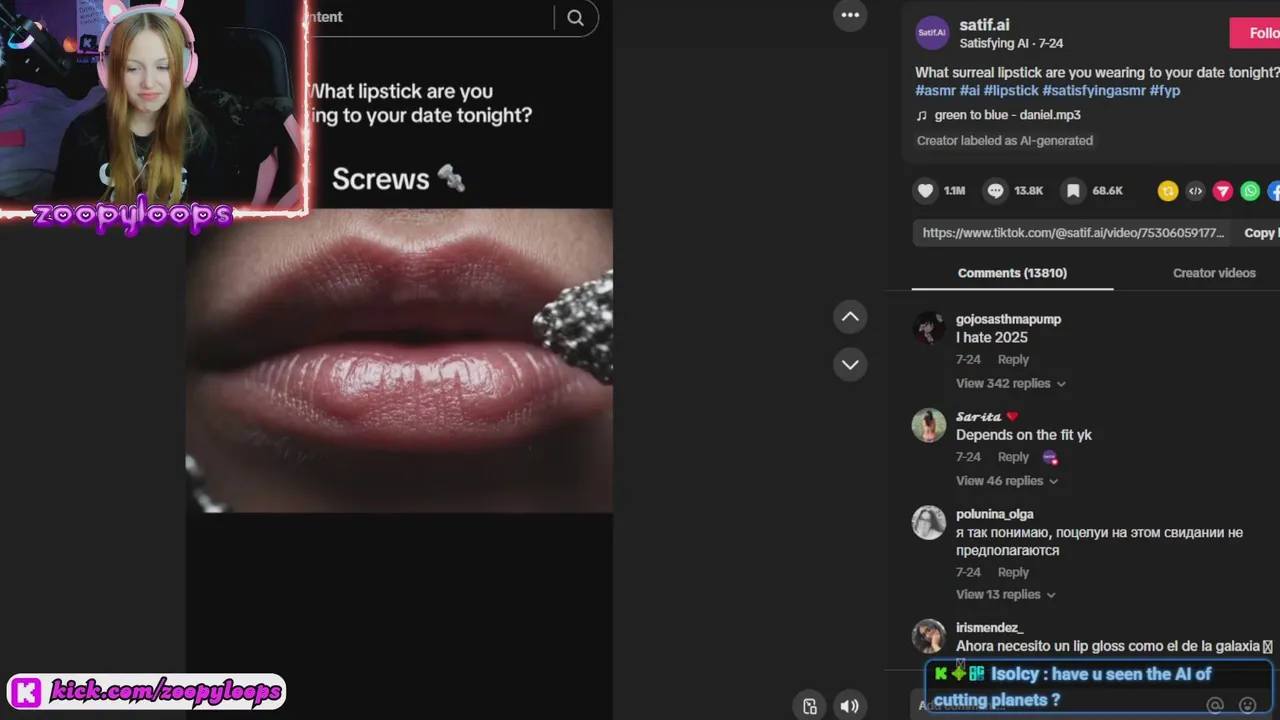Screen dimensions: 1280x720
Task: Like the video with heart icon
Action: coord(926,190)
